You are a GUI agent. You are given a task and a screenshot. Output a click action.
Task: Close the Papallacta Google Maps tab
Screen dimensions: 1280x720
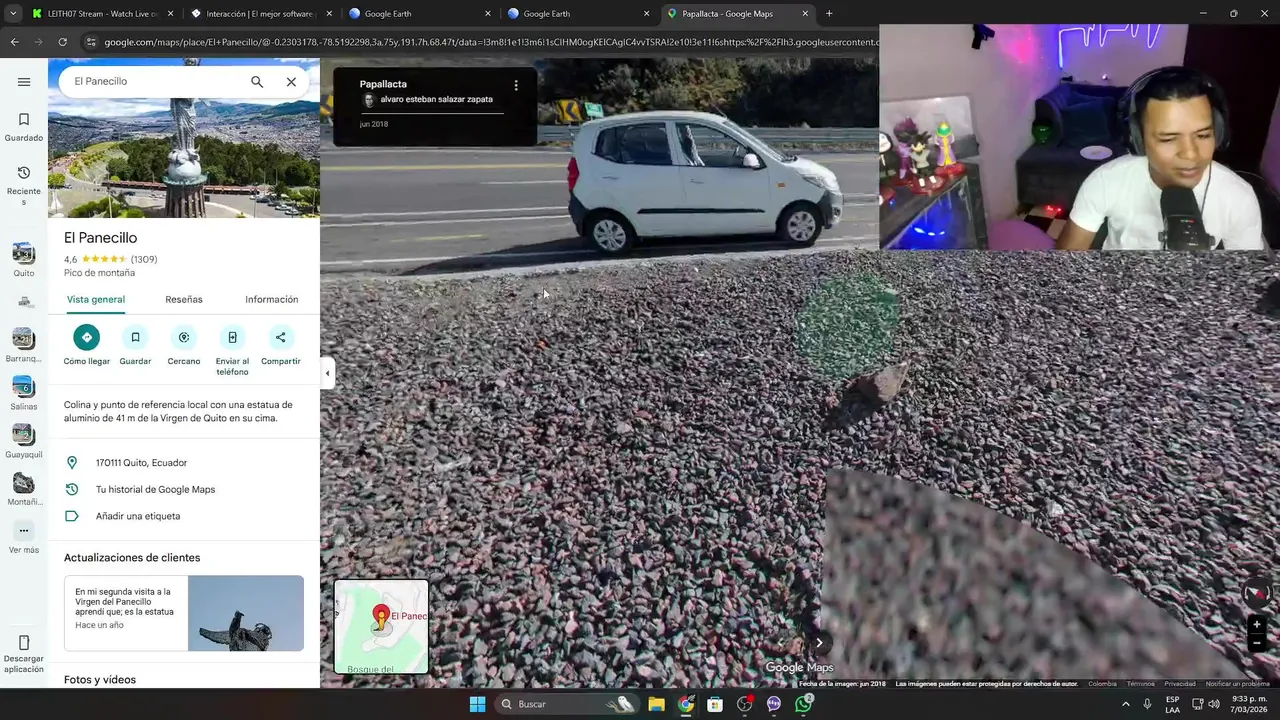[805, 14]
